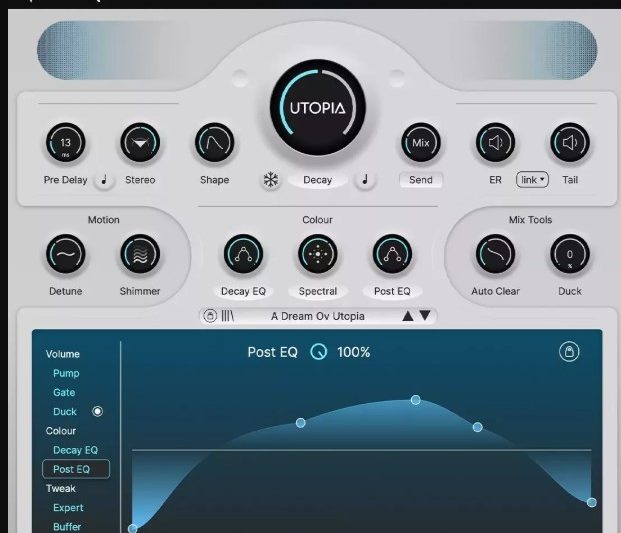Click the Shape envelope knob
This screenshot has height=533, width=621.
214,143
